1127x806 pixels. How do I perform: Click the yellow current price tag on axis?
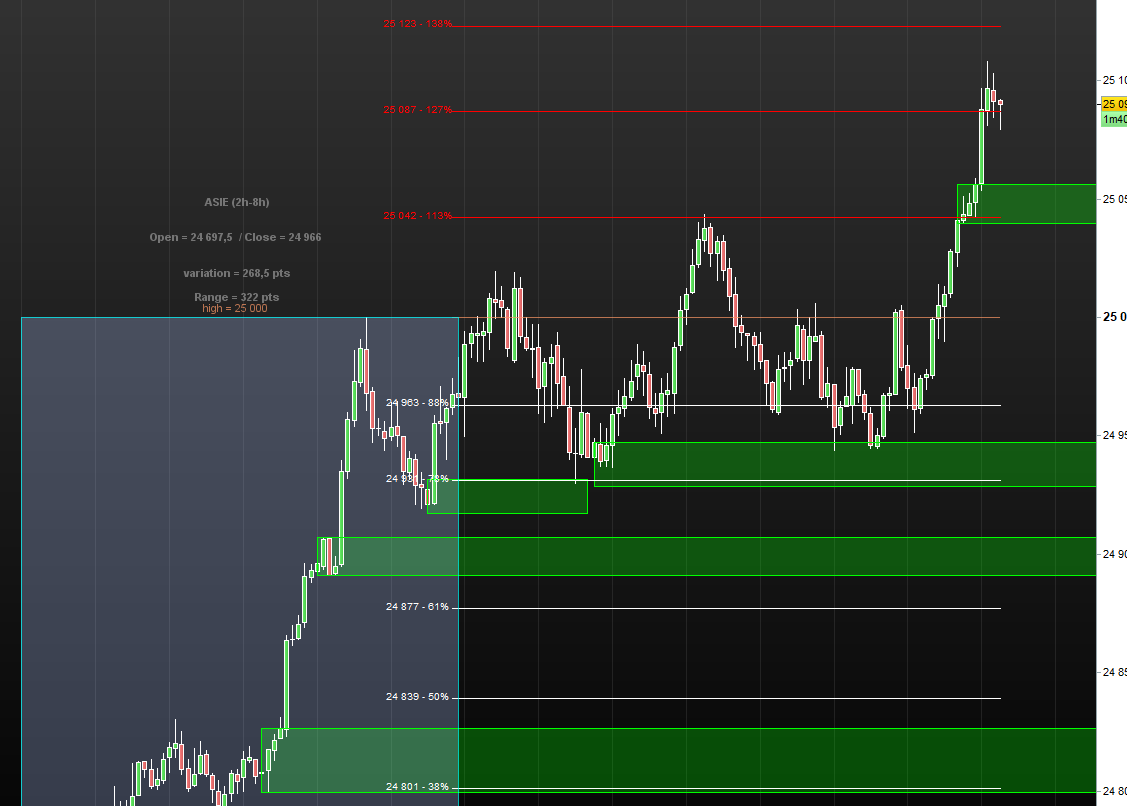tap(1114, 104)
